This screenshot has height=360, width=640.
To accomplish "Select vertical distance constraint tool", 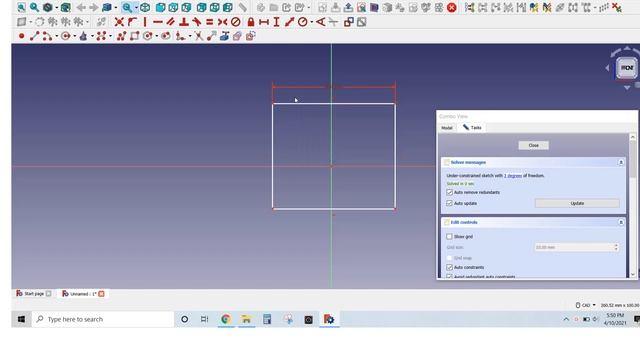I will pyautogui.click(x=277, y=22).
